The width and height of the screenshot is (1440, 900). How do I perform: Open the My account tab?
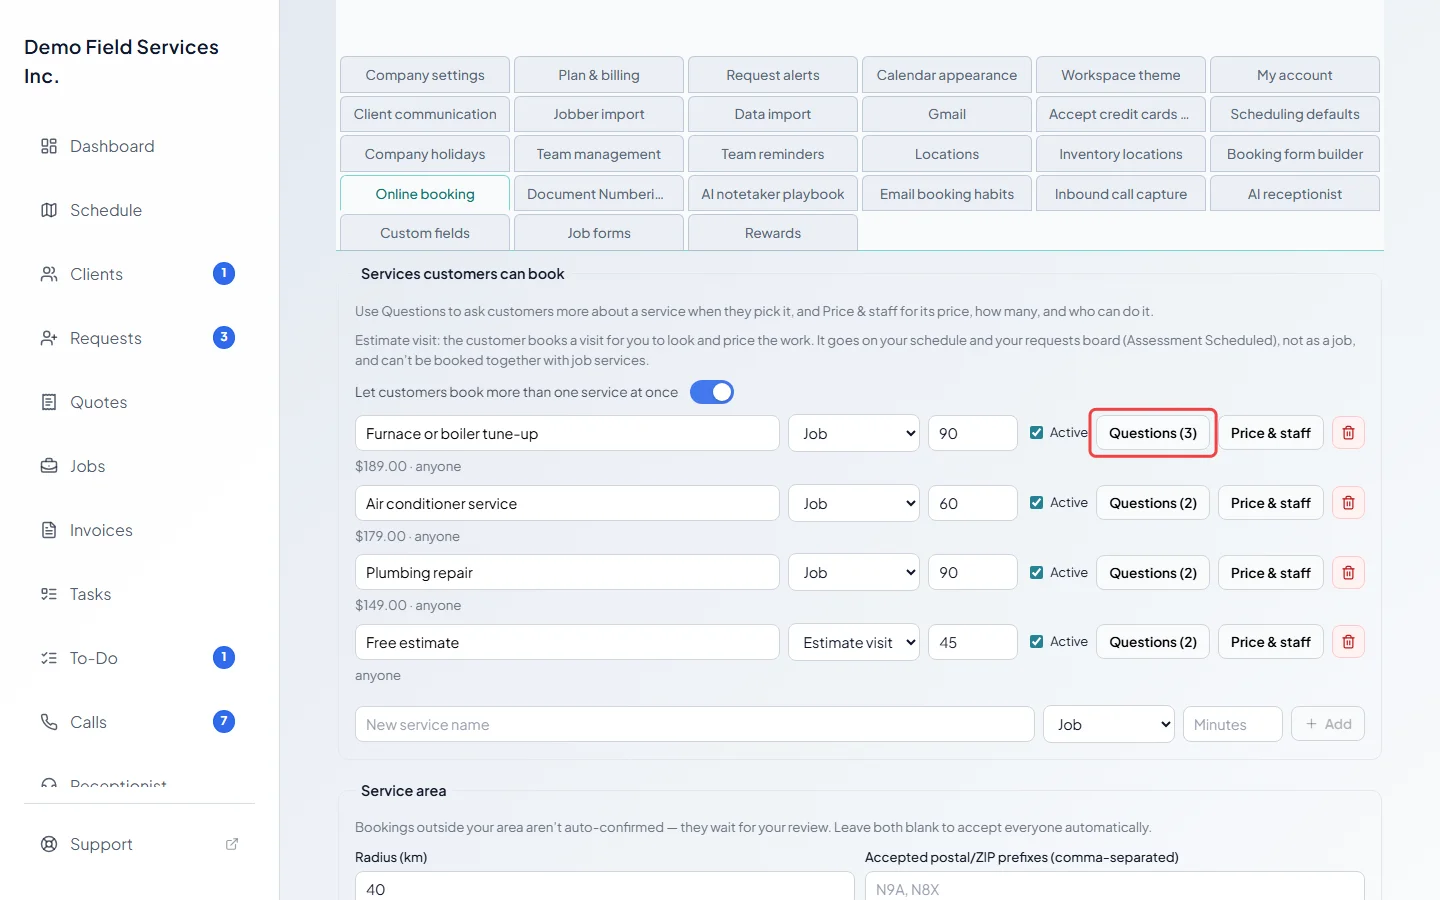[x=1295, y=75]
